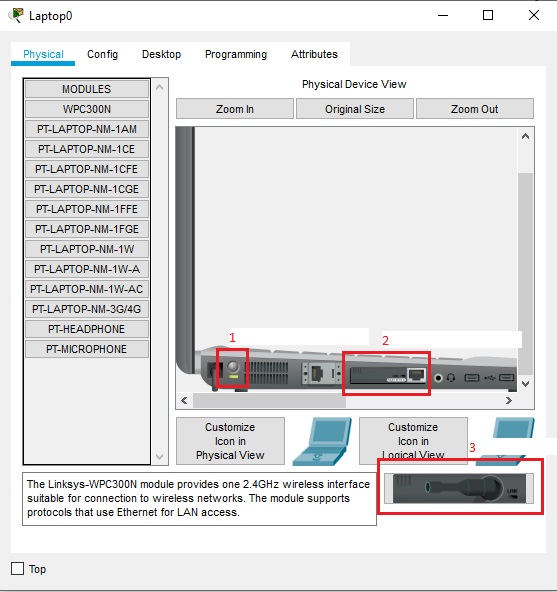Click the physical view laptop icon
Image resolution: width=557 pixels, height=592 pixels.
(322, 441)
